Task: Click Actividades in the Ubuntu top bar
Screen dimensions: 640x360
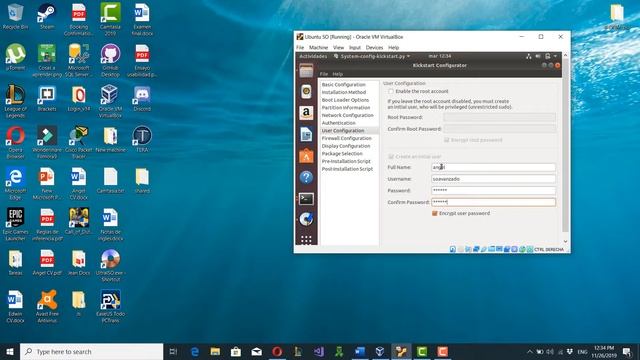Action: click(313, 56)
